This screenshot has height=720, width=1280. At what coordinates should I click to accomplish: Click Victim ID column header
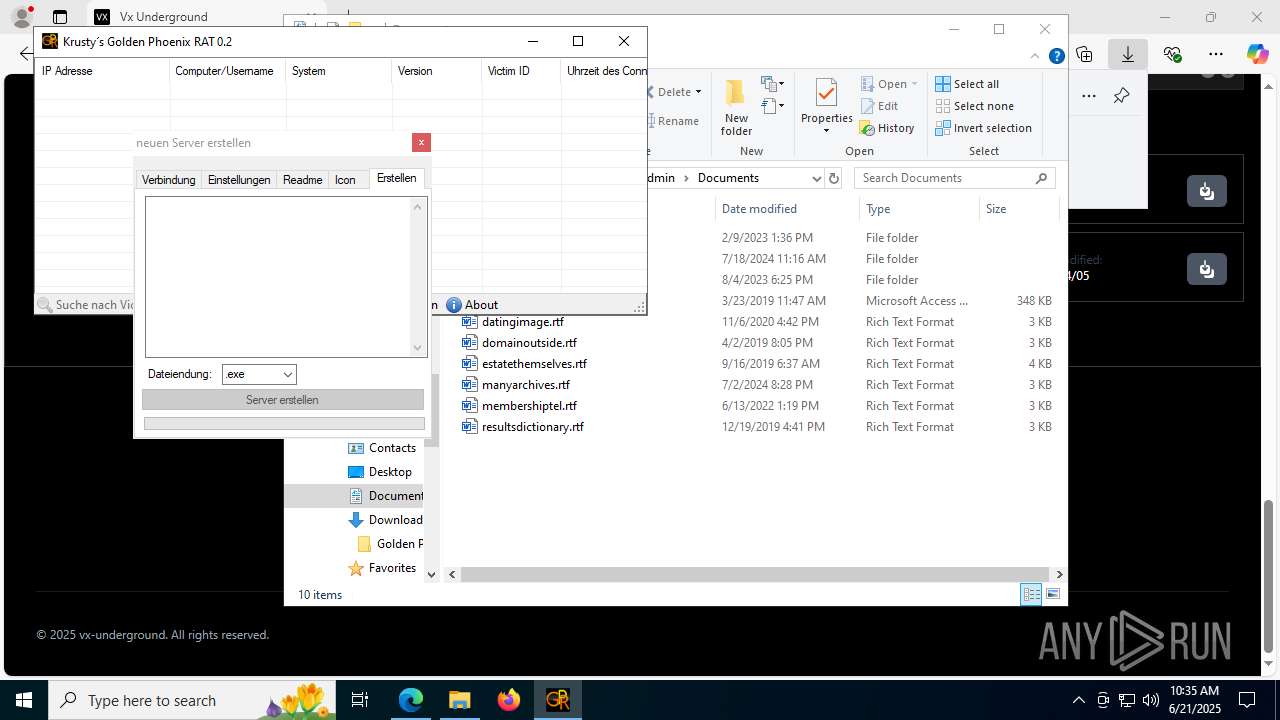click(521, 71)
